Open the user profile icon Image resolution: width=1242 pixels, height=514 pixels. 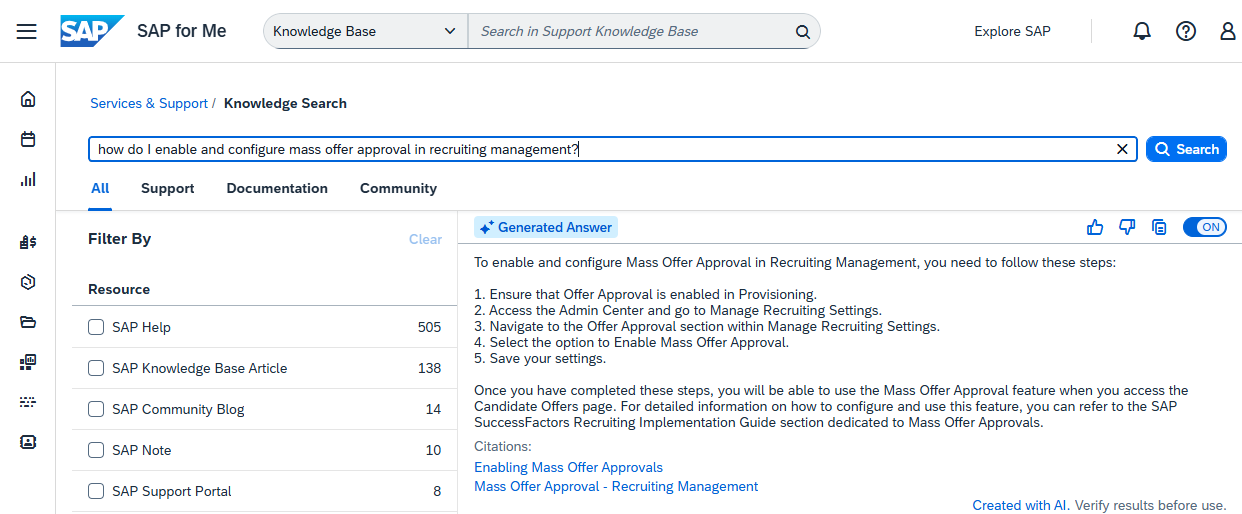(x=1228, y=31)
